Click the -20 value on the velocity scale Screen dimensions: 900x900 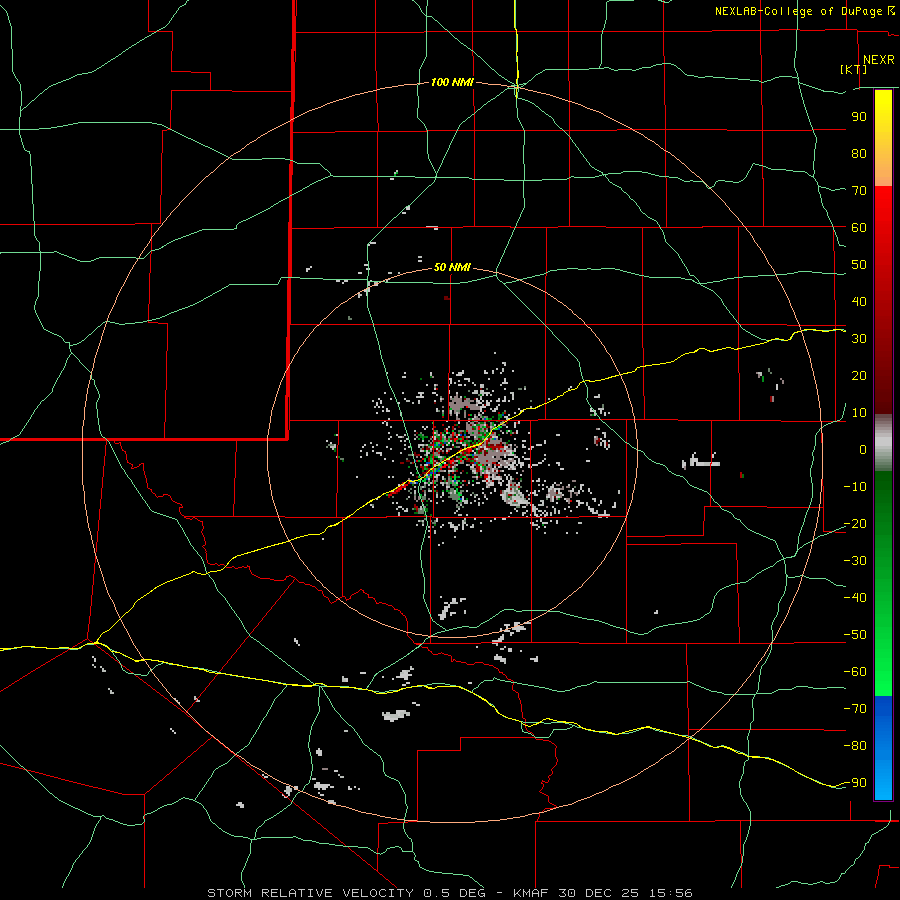855,524
